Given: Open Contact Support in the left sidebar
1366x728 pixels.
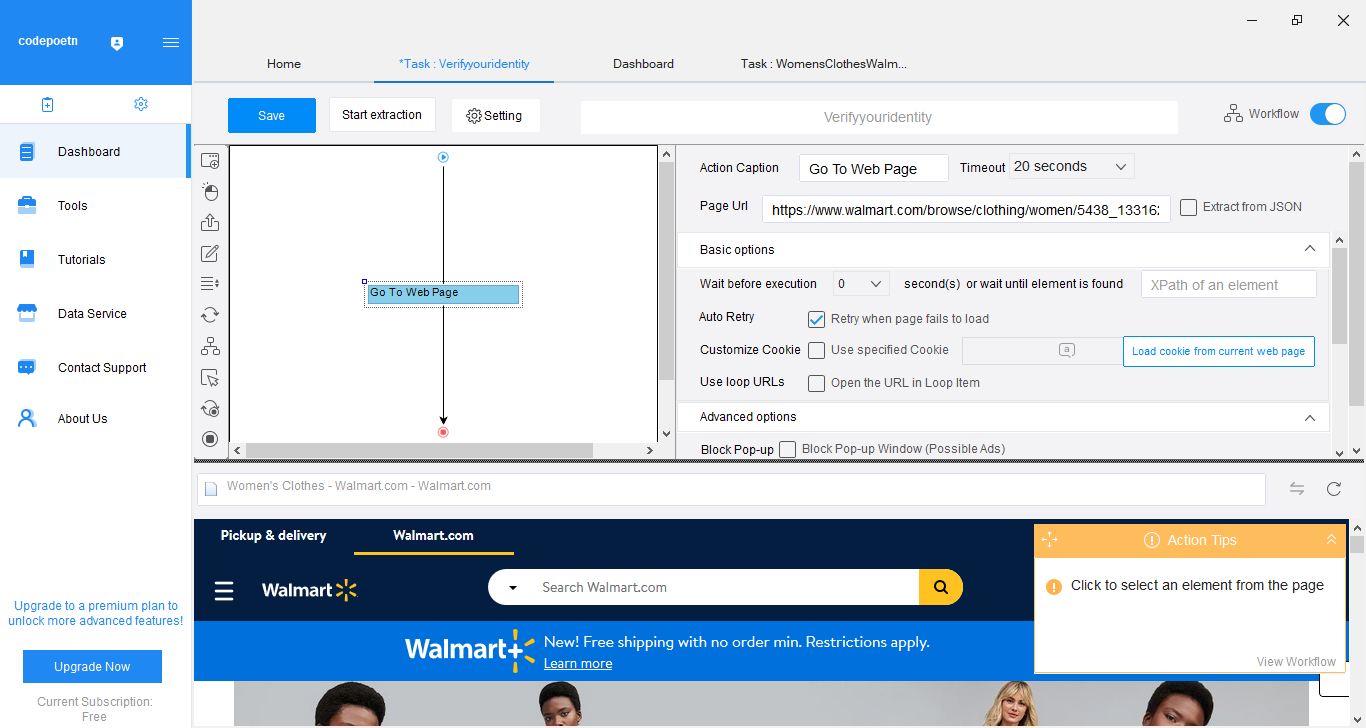Looking at the screenshot, I should pos(95,368).
